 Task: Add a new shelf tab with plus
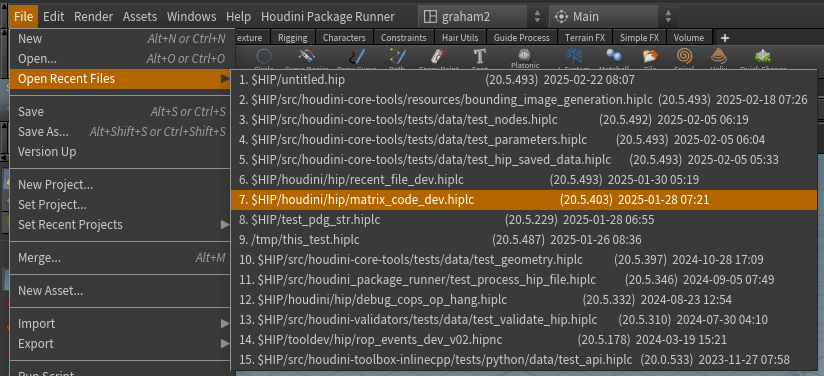(x=725, y=38)
